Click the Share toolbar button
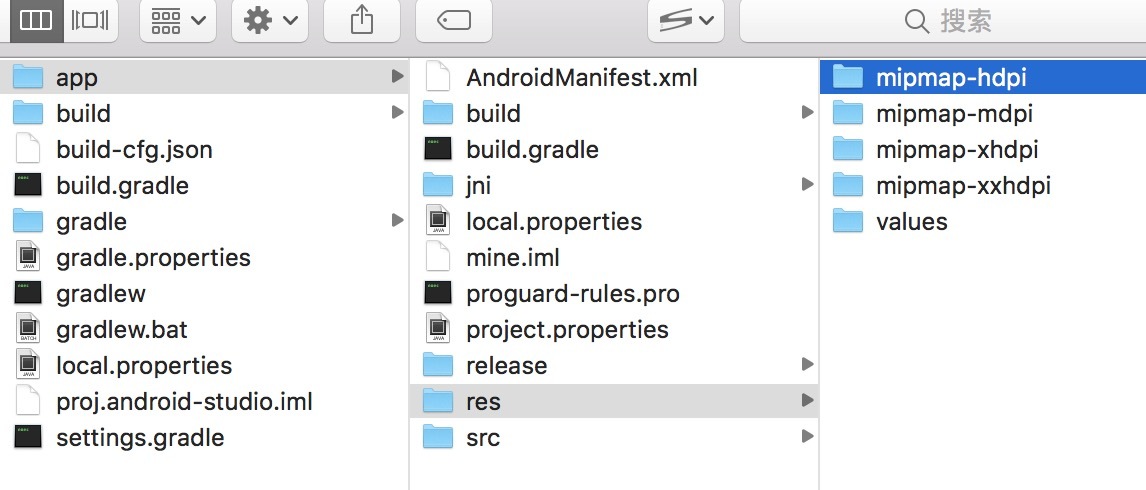Image resolution: width=1146 pixels, height=490 pixels. 362,21
